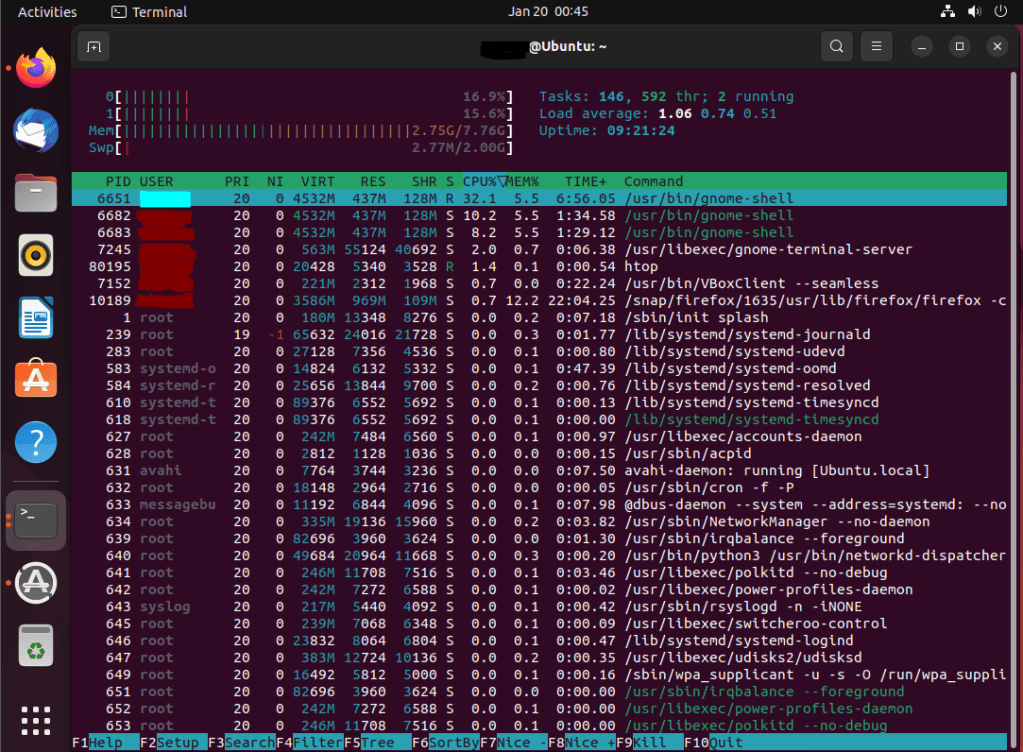Open the system status menu in top bar
The width and height of the screenshot is (1023, 752).
pyautogui.click(x=973, y=12)
